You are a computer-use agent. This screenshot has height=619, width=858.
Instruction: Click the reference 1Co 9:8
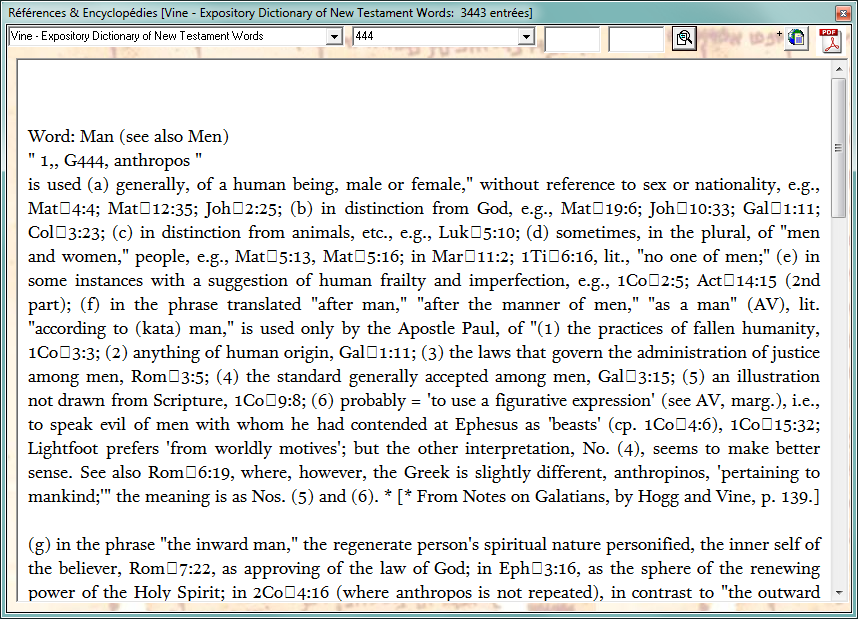[267, 401]
